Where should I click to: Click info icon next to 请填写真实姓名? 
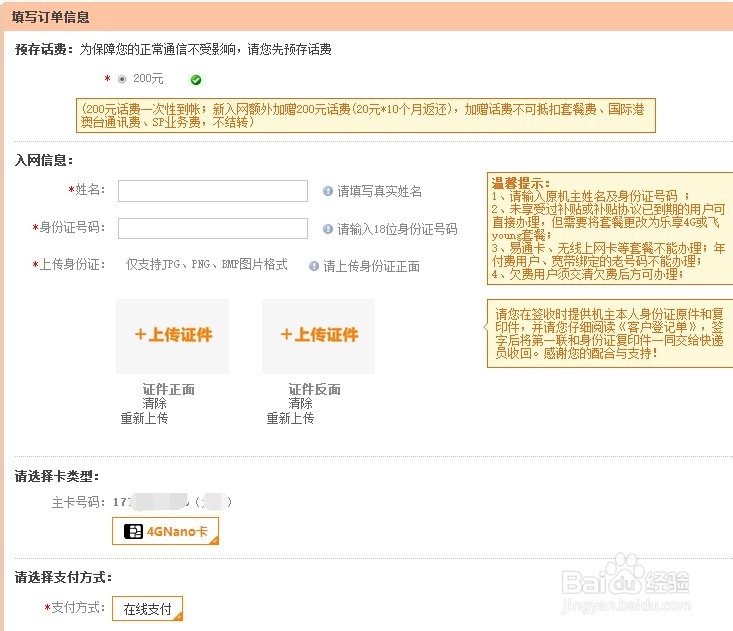(328, 191)
